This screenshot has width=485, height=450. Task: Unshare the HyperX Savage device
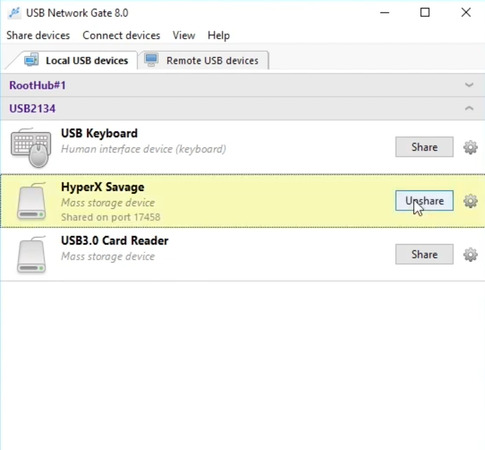424,201
